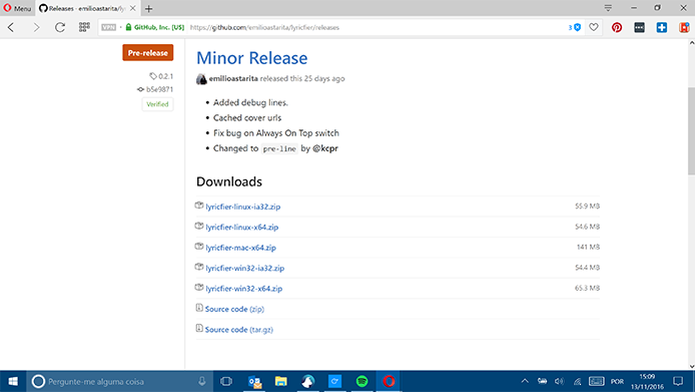Click the blue plus extension icon

click(662, 27)
